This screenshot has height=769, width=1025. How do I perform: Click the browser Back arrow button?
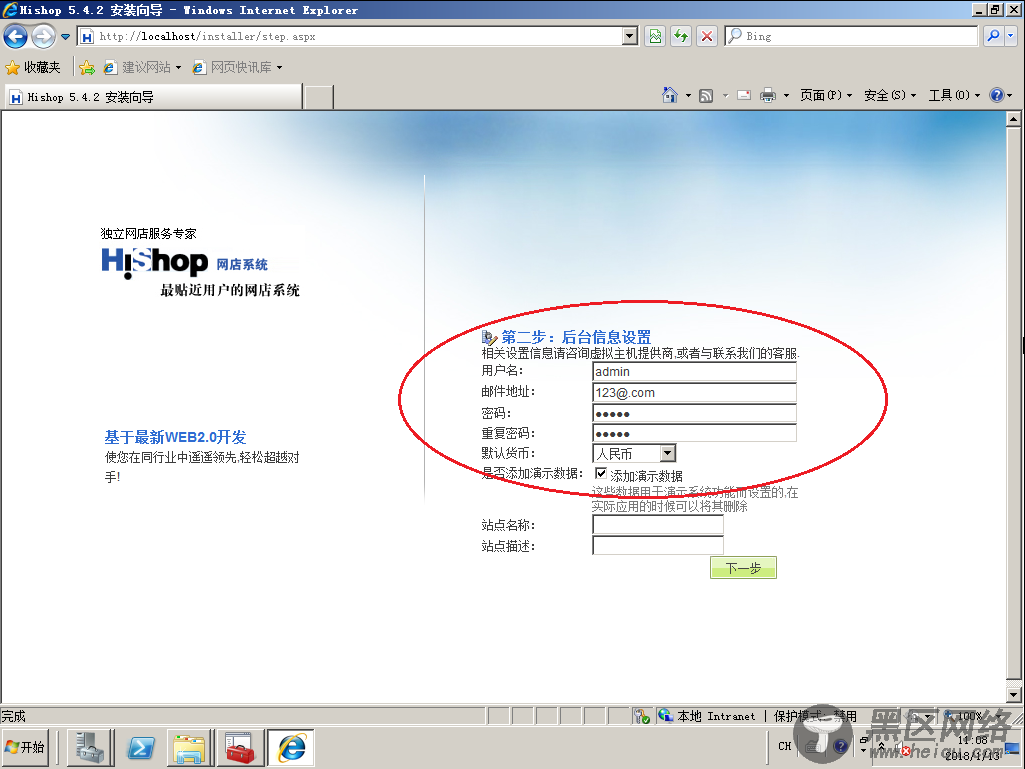coord(16,37)
